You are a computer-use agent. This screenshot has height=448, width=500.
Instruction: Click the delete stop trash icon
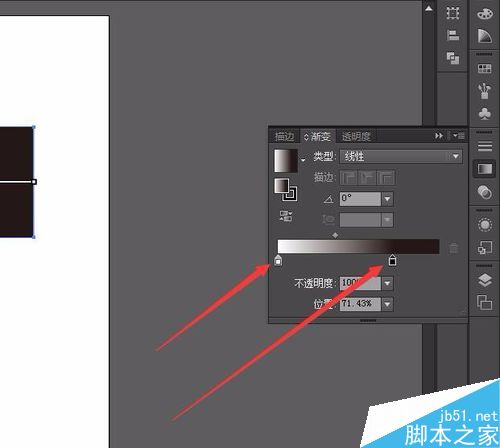[453, 248]
